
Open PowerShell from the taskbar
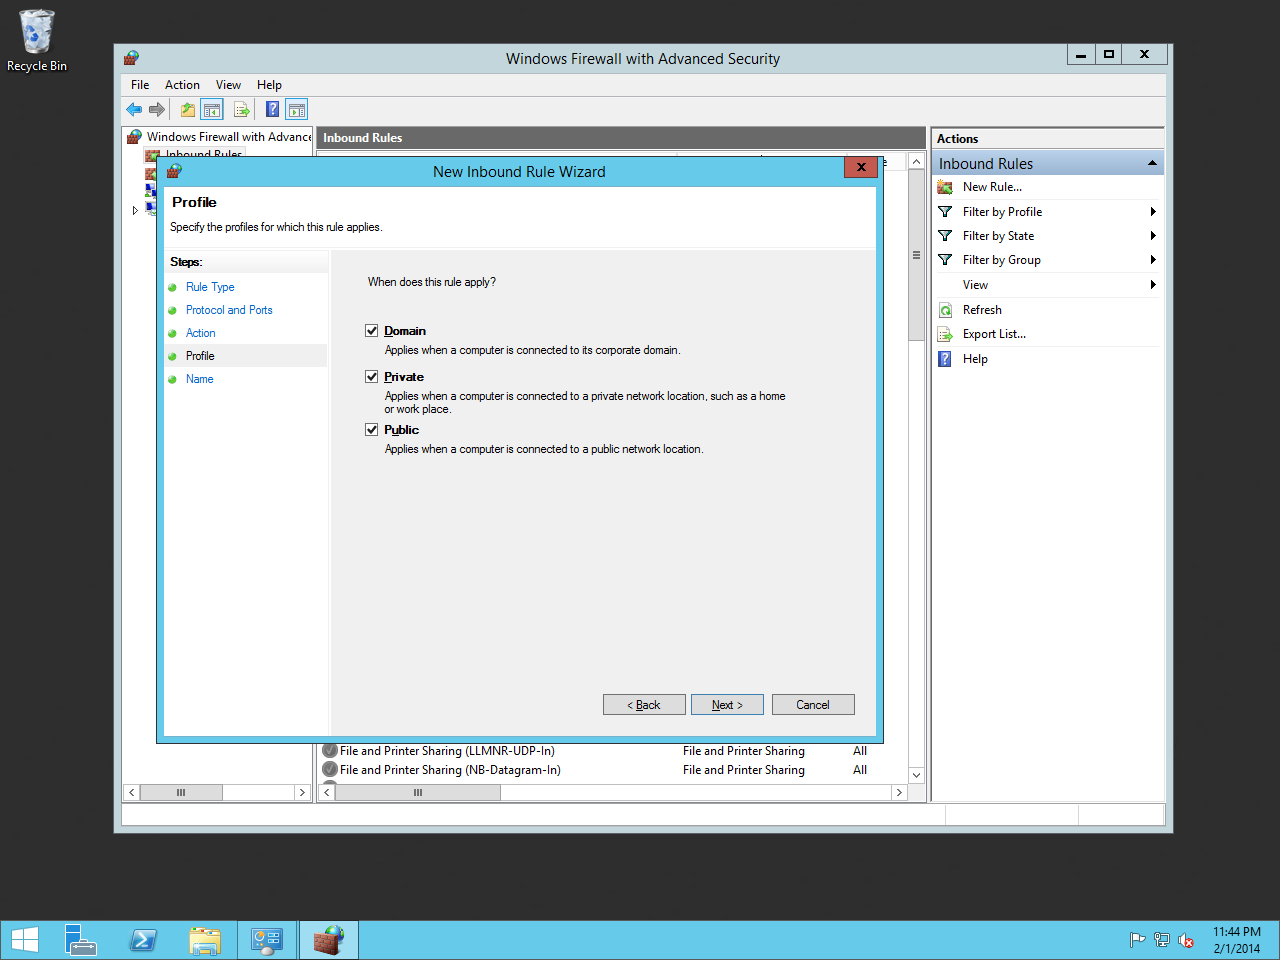(x=143, y=940)
